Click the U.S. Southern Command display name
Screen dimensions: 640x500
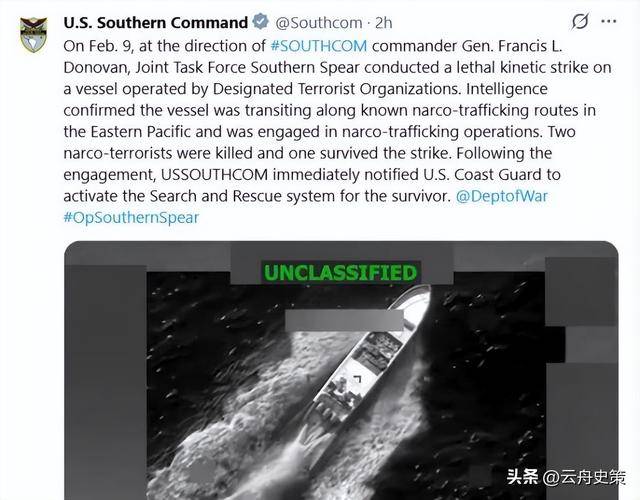156,22
